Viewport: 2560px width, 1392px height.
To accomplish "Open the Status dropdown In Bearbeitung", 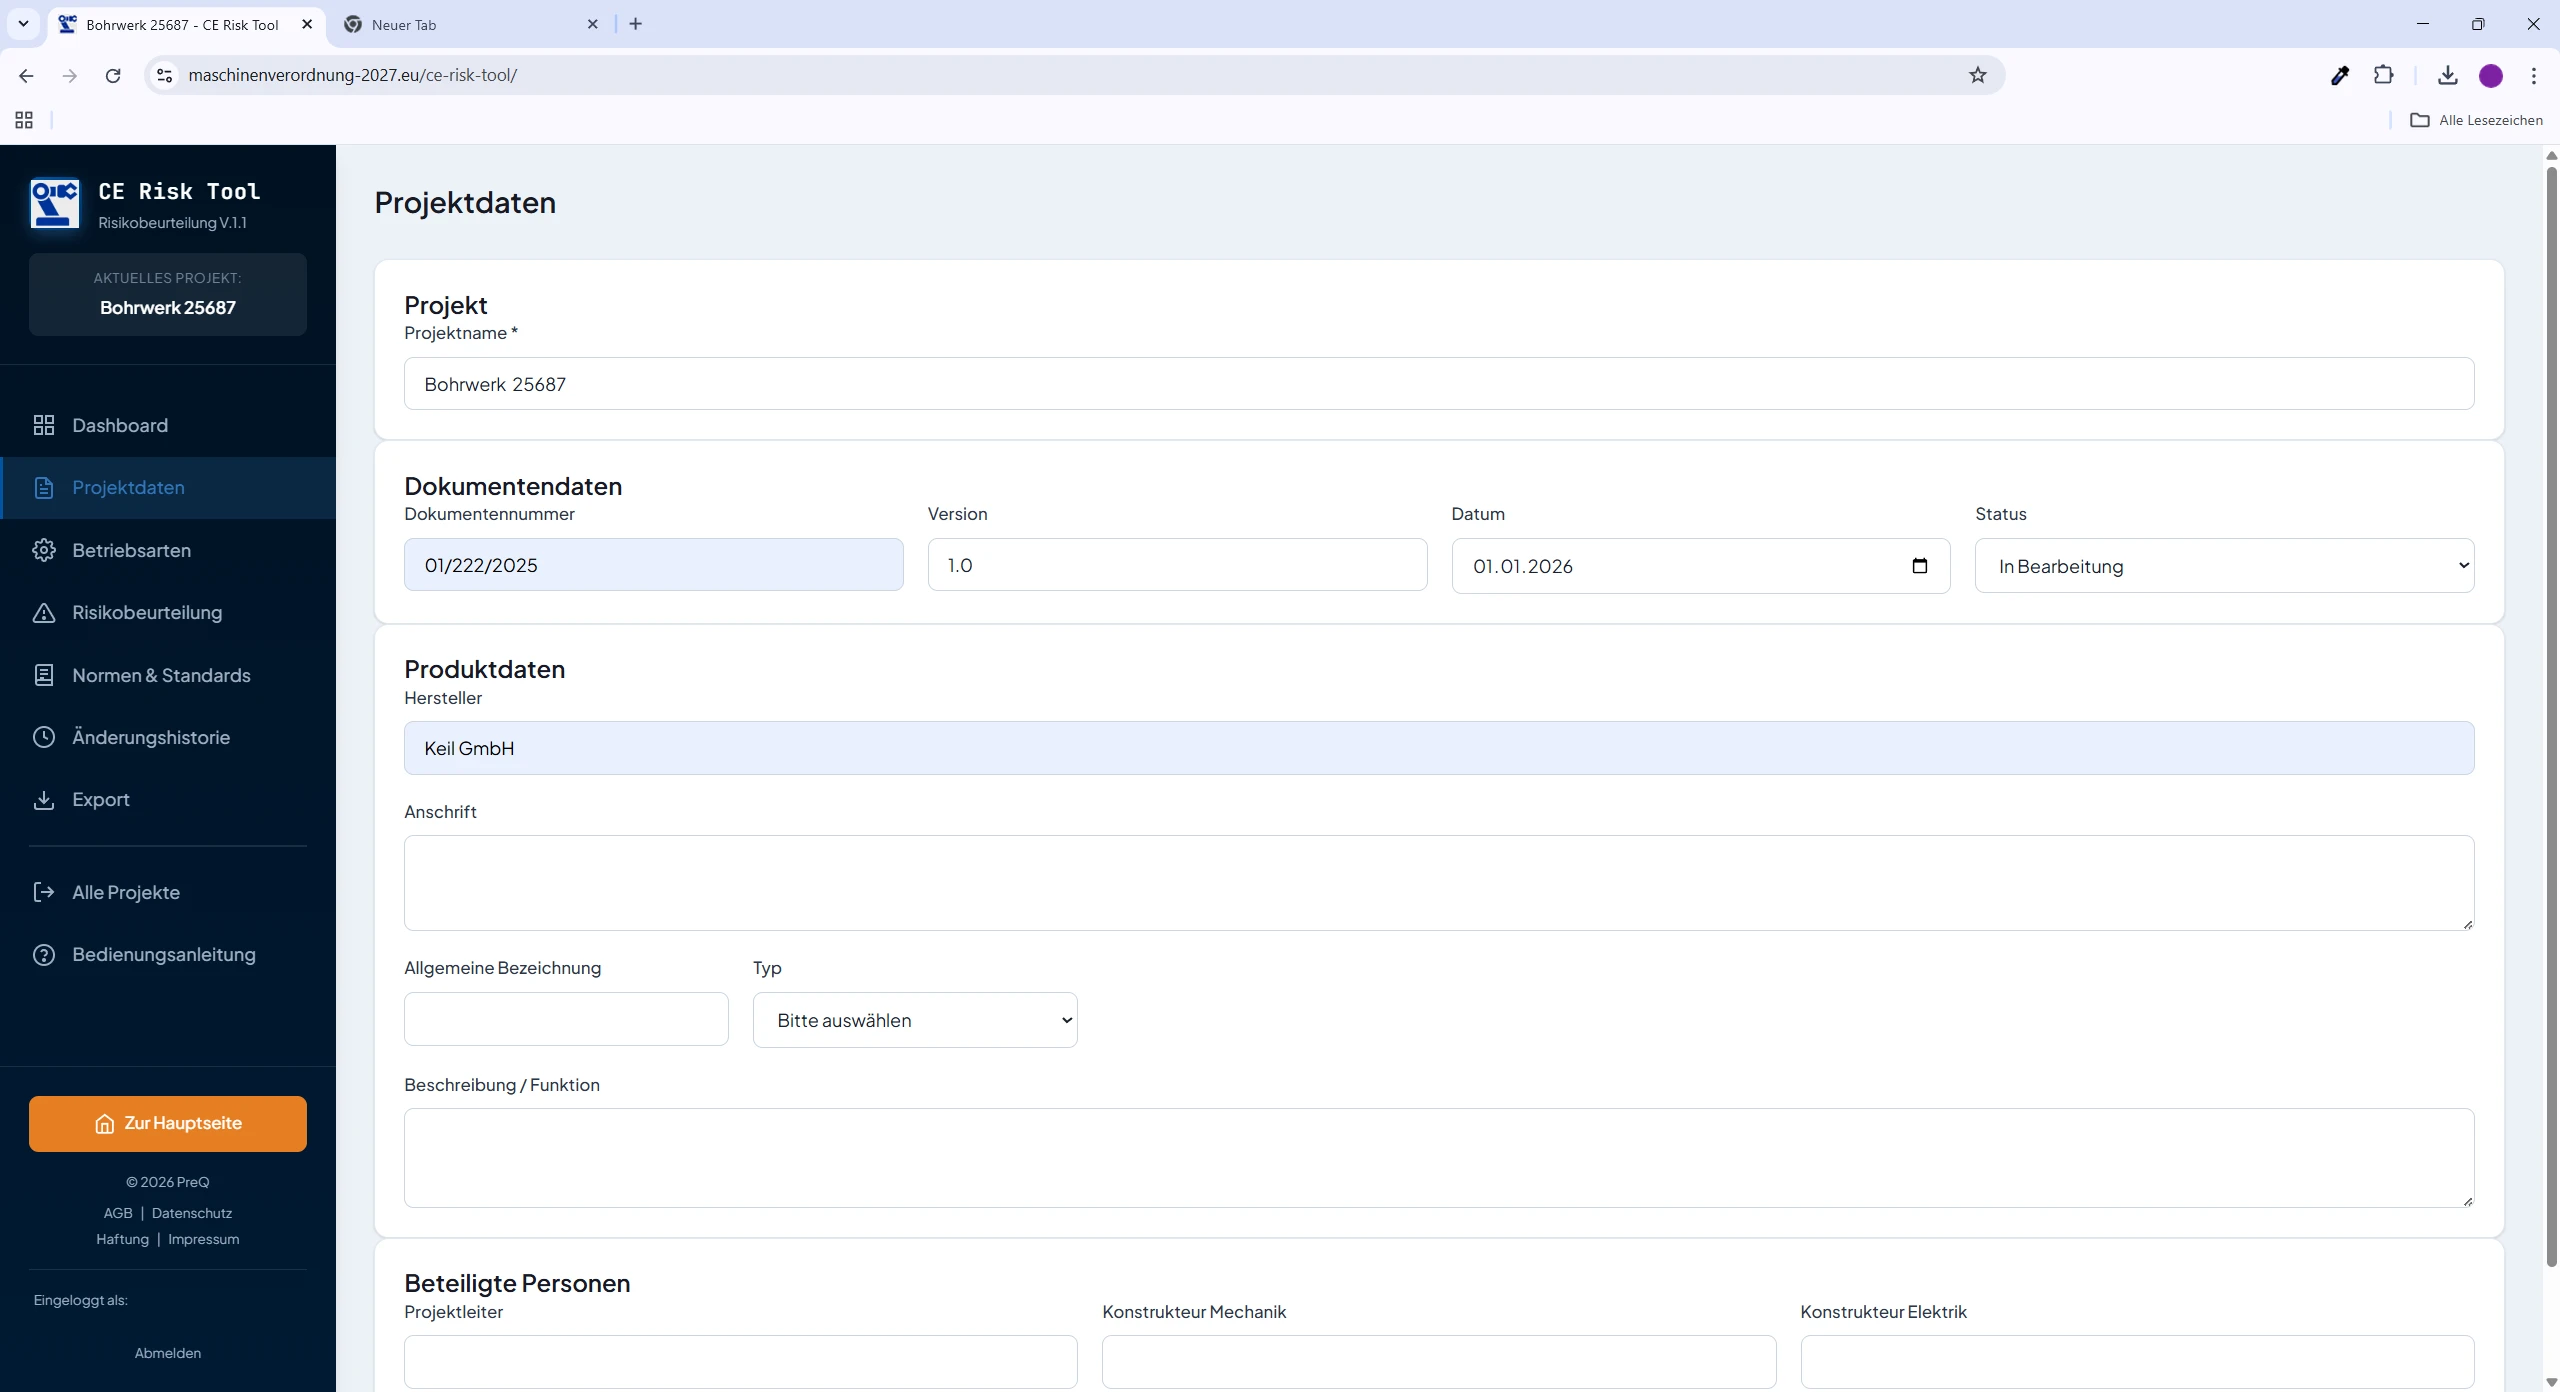I will tap(2223, 566).
